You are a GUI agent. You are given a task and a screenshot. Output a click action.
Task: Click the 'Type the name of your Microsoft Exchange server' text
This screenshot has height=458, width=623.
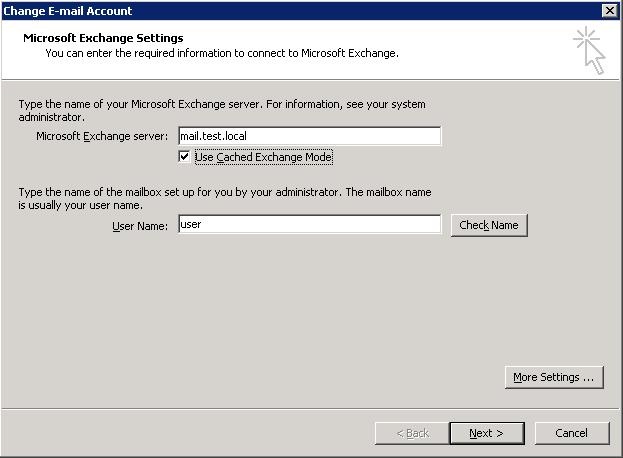point(222,110)
